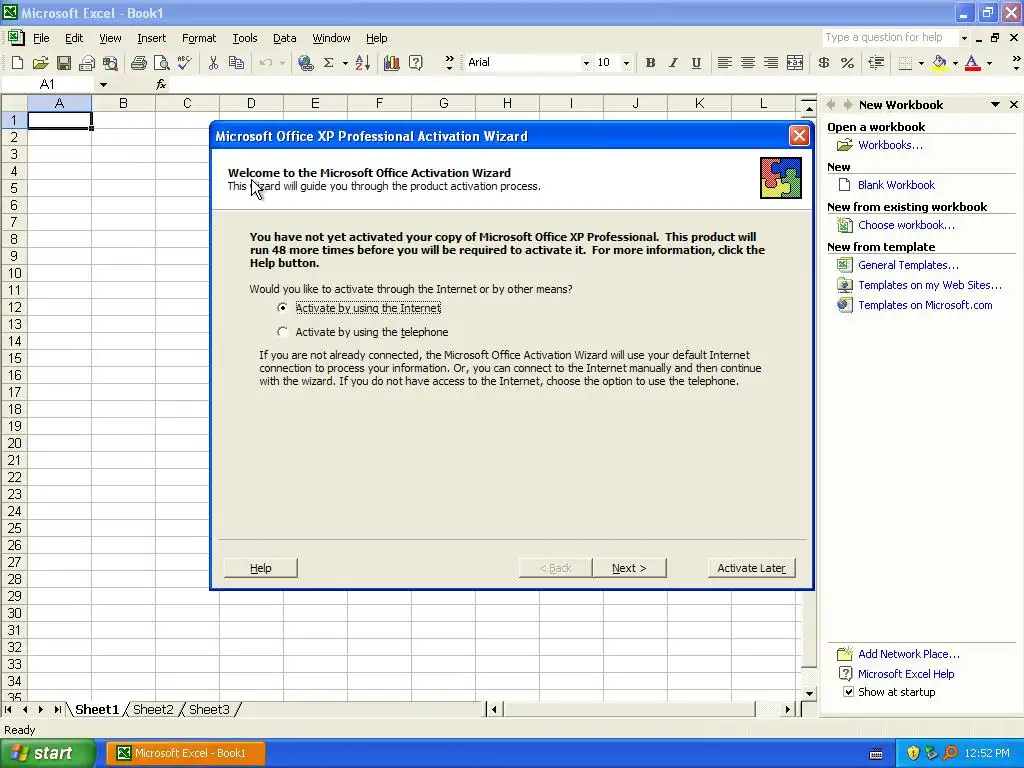Viewport: 1024px width, 768px height.
Task: Select Activate by using the telephone
Action: tap(283, 332)
